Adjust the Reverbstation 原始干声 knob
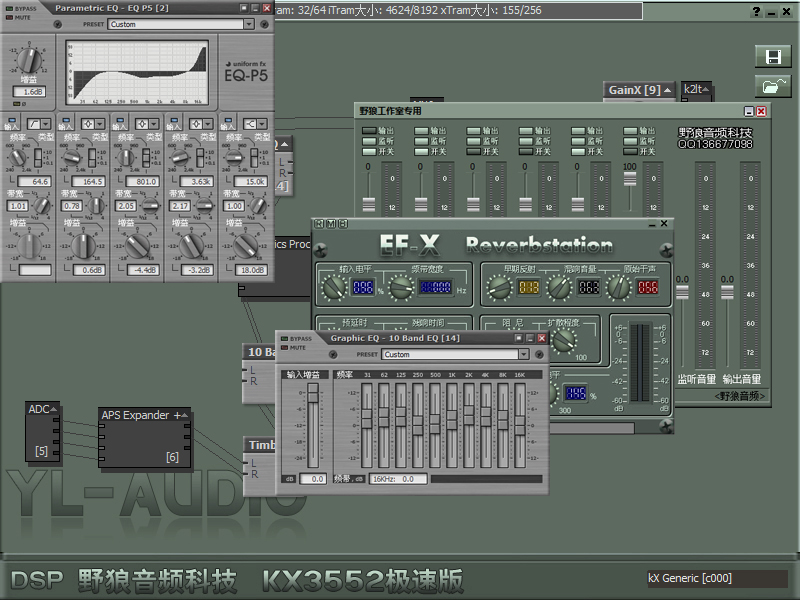The width and height of the screenshot is (800, 600). [619, 287]
